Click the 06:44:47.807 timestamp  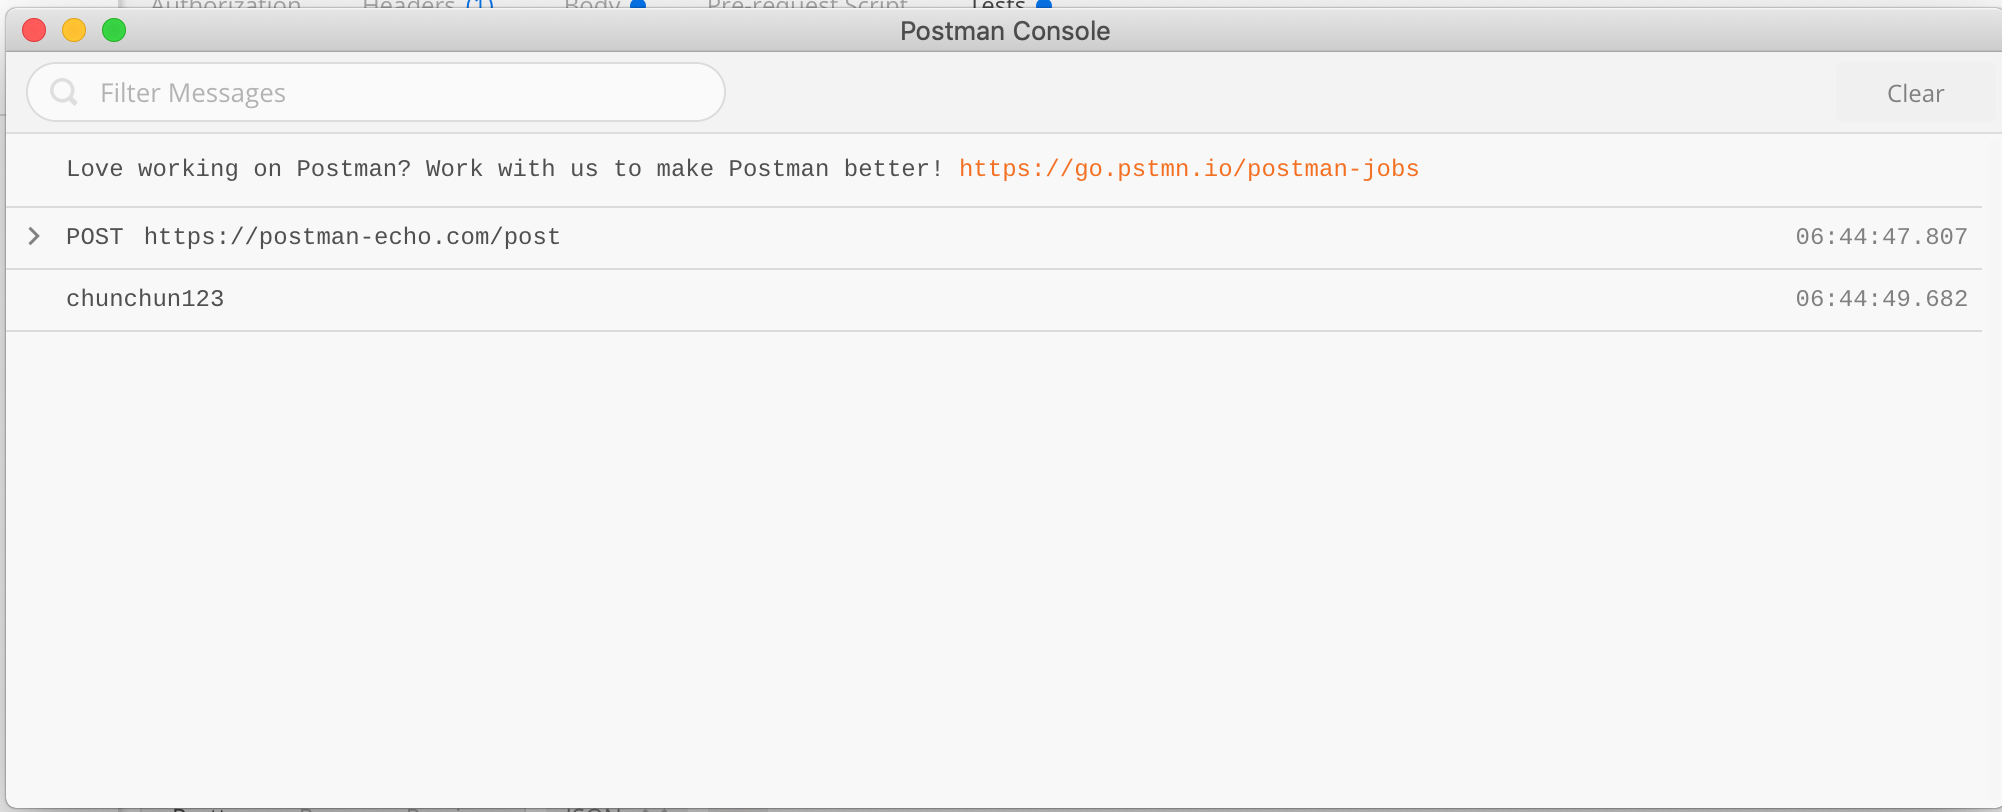tap(1881, 237)
